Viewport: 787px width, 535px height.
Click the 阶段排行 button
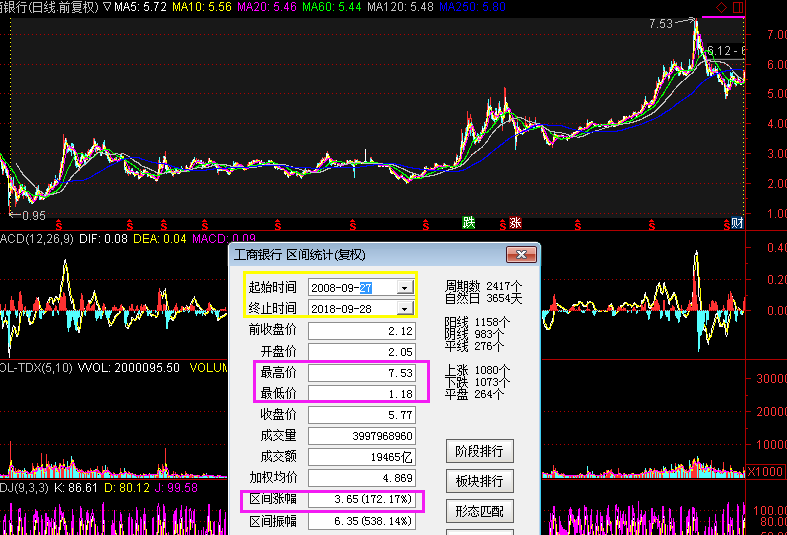pos(479,451)
